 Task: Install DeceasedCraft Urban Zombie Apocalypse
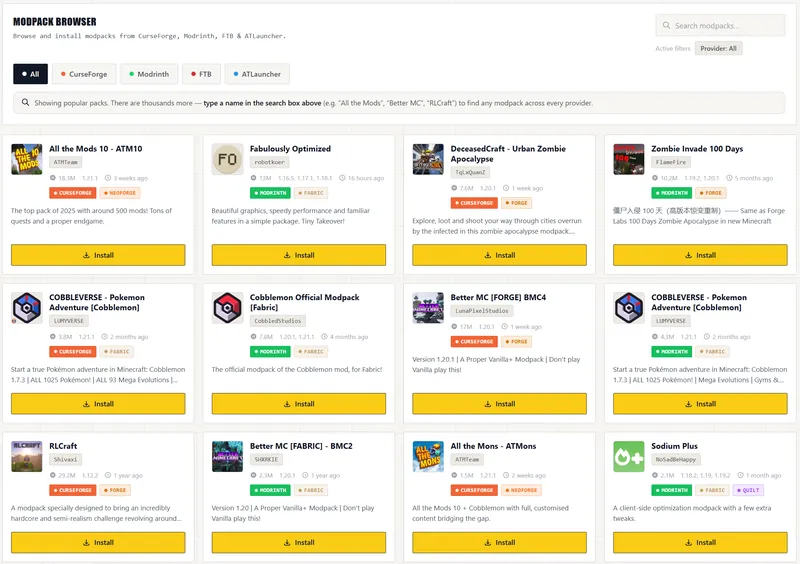tap(499, 255)
